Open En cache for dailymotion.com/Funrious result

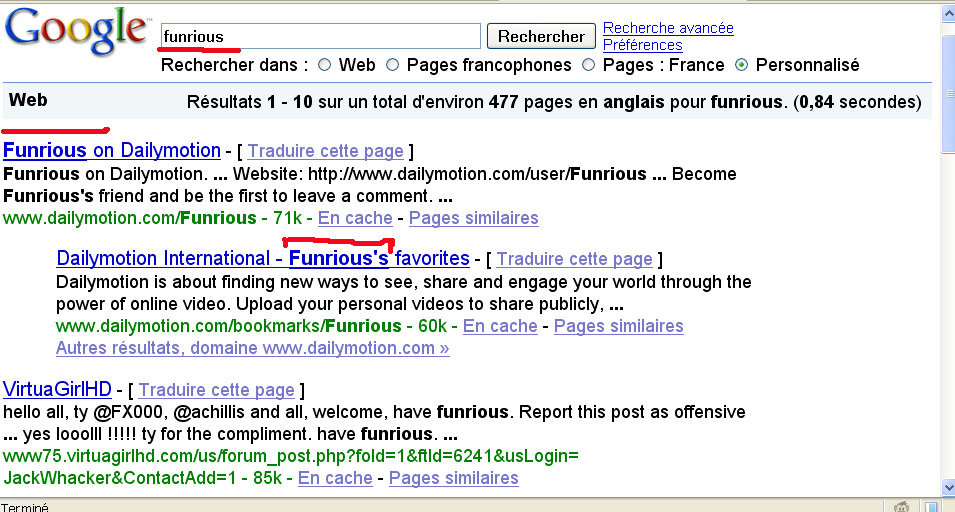355,218
